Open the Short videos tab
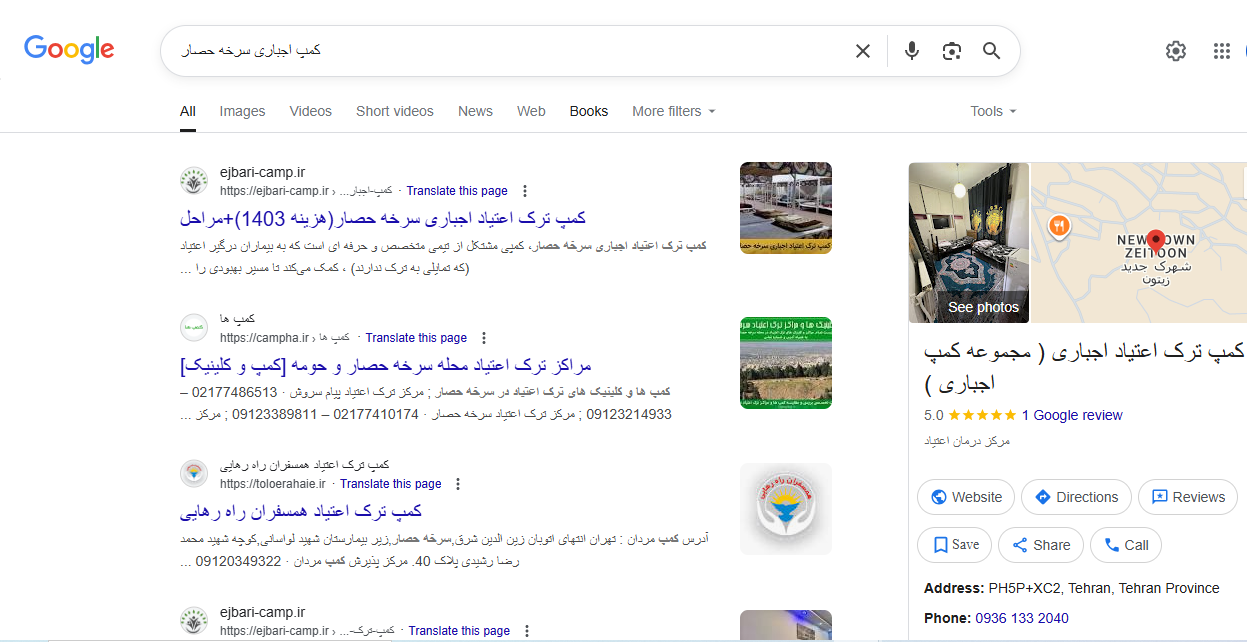Screen dimensions: 1247x642 [395, 111]
